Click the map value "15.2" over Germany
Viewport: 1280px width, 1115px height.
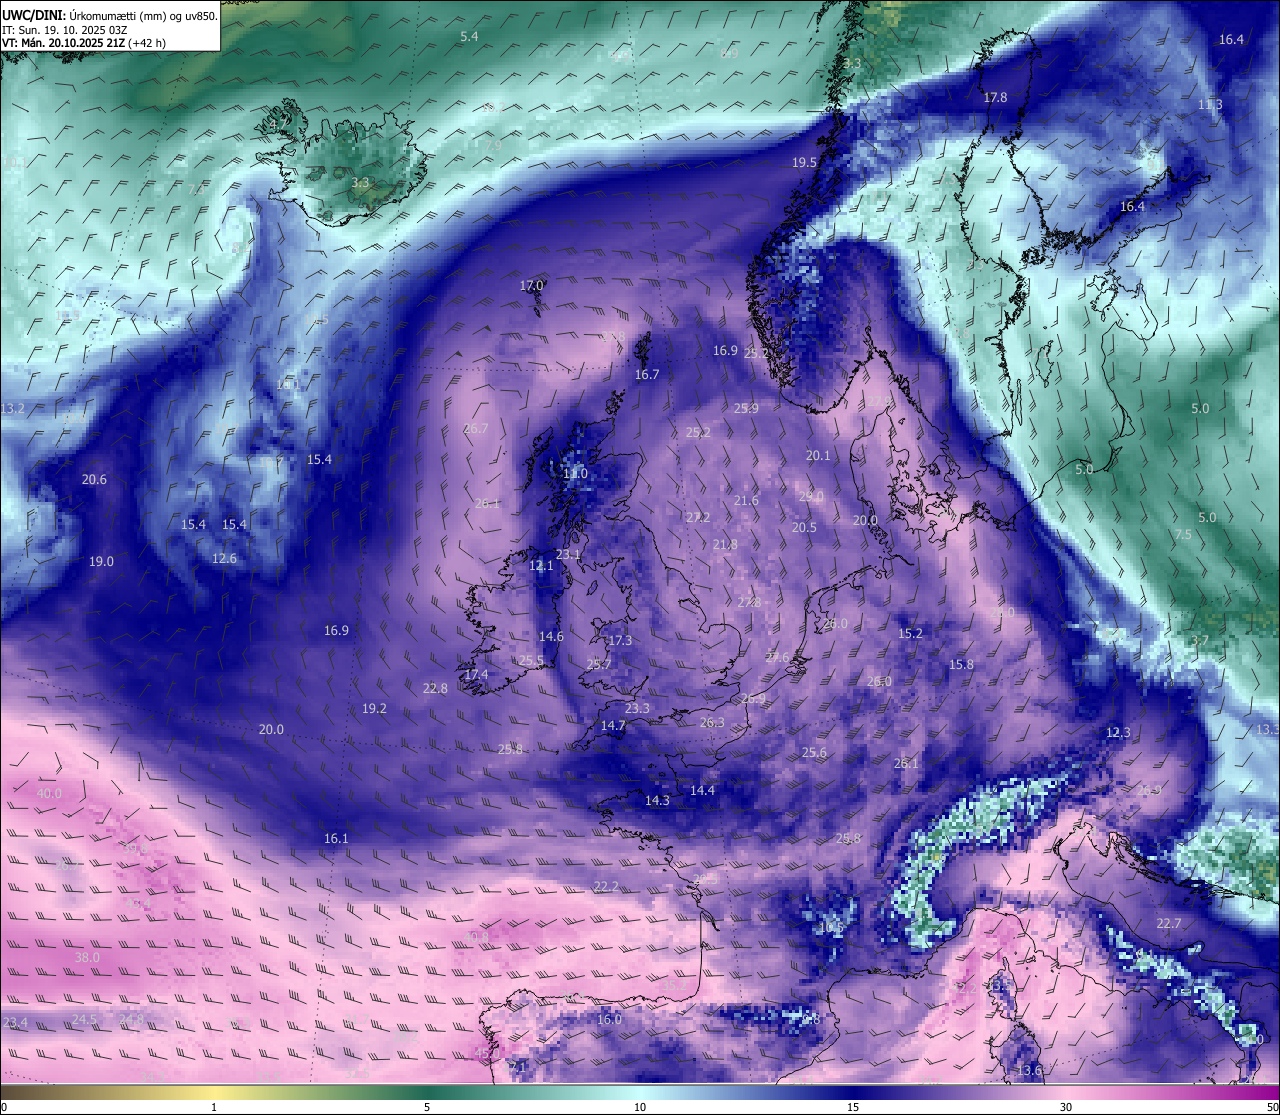point(910,634)
